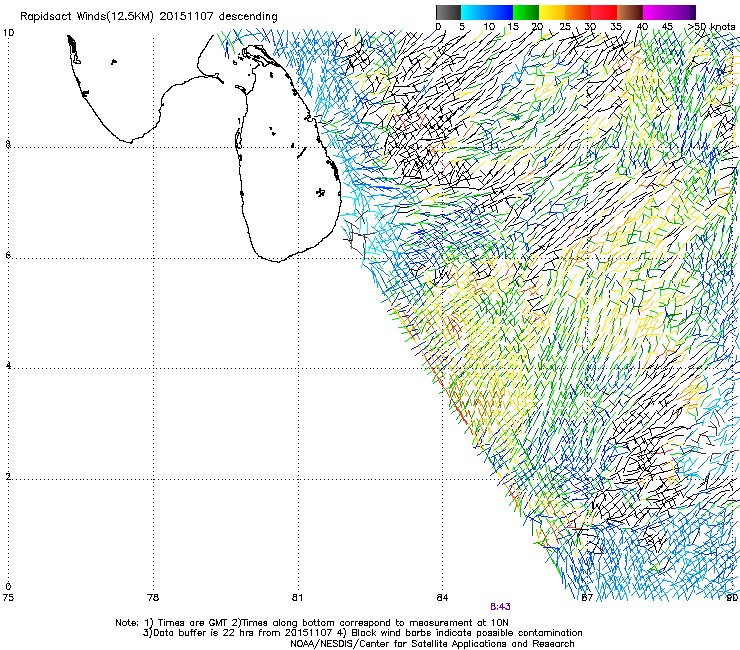
Task: Click the 'Black wind barbs indicate possible contamination' note
Action: [x=467, y=633]
